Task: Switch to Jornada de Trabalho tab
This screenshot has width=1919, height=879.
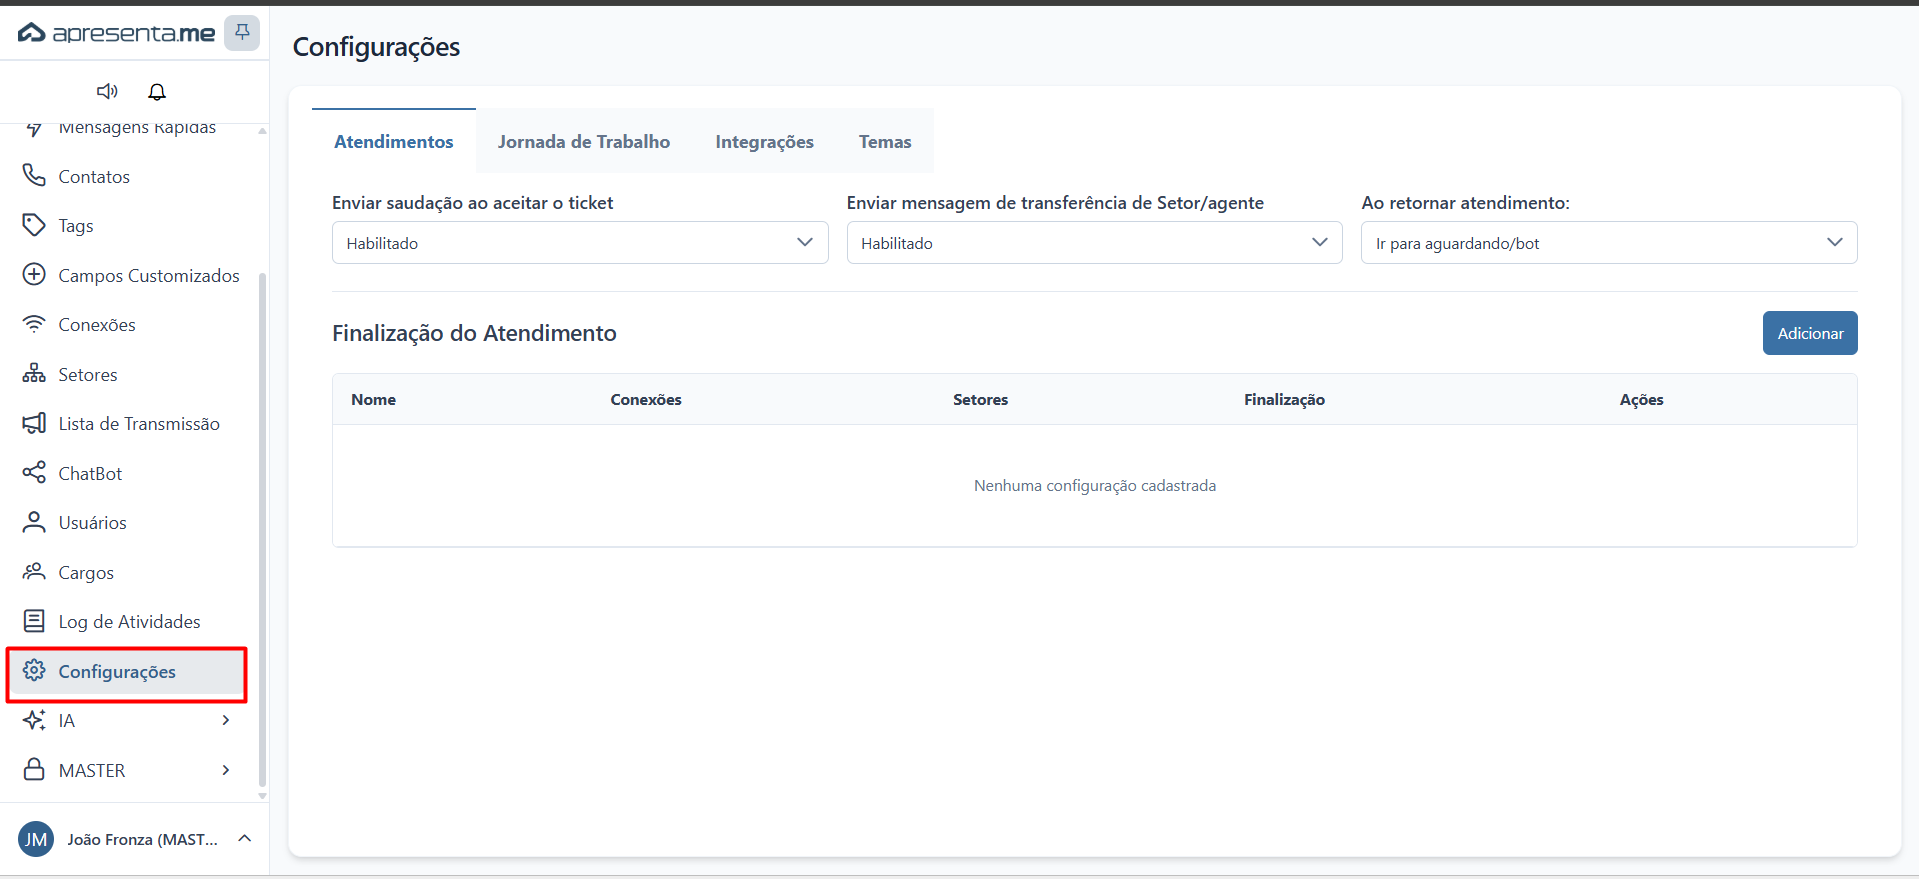Action: 584,141
